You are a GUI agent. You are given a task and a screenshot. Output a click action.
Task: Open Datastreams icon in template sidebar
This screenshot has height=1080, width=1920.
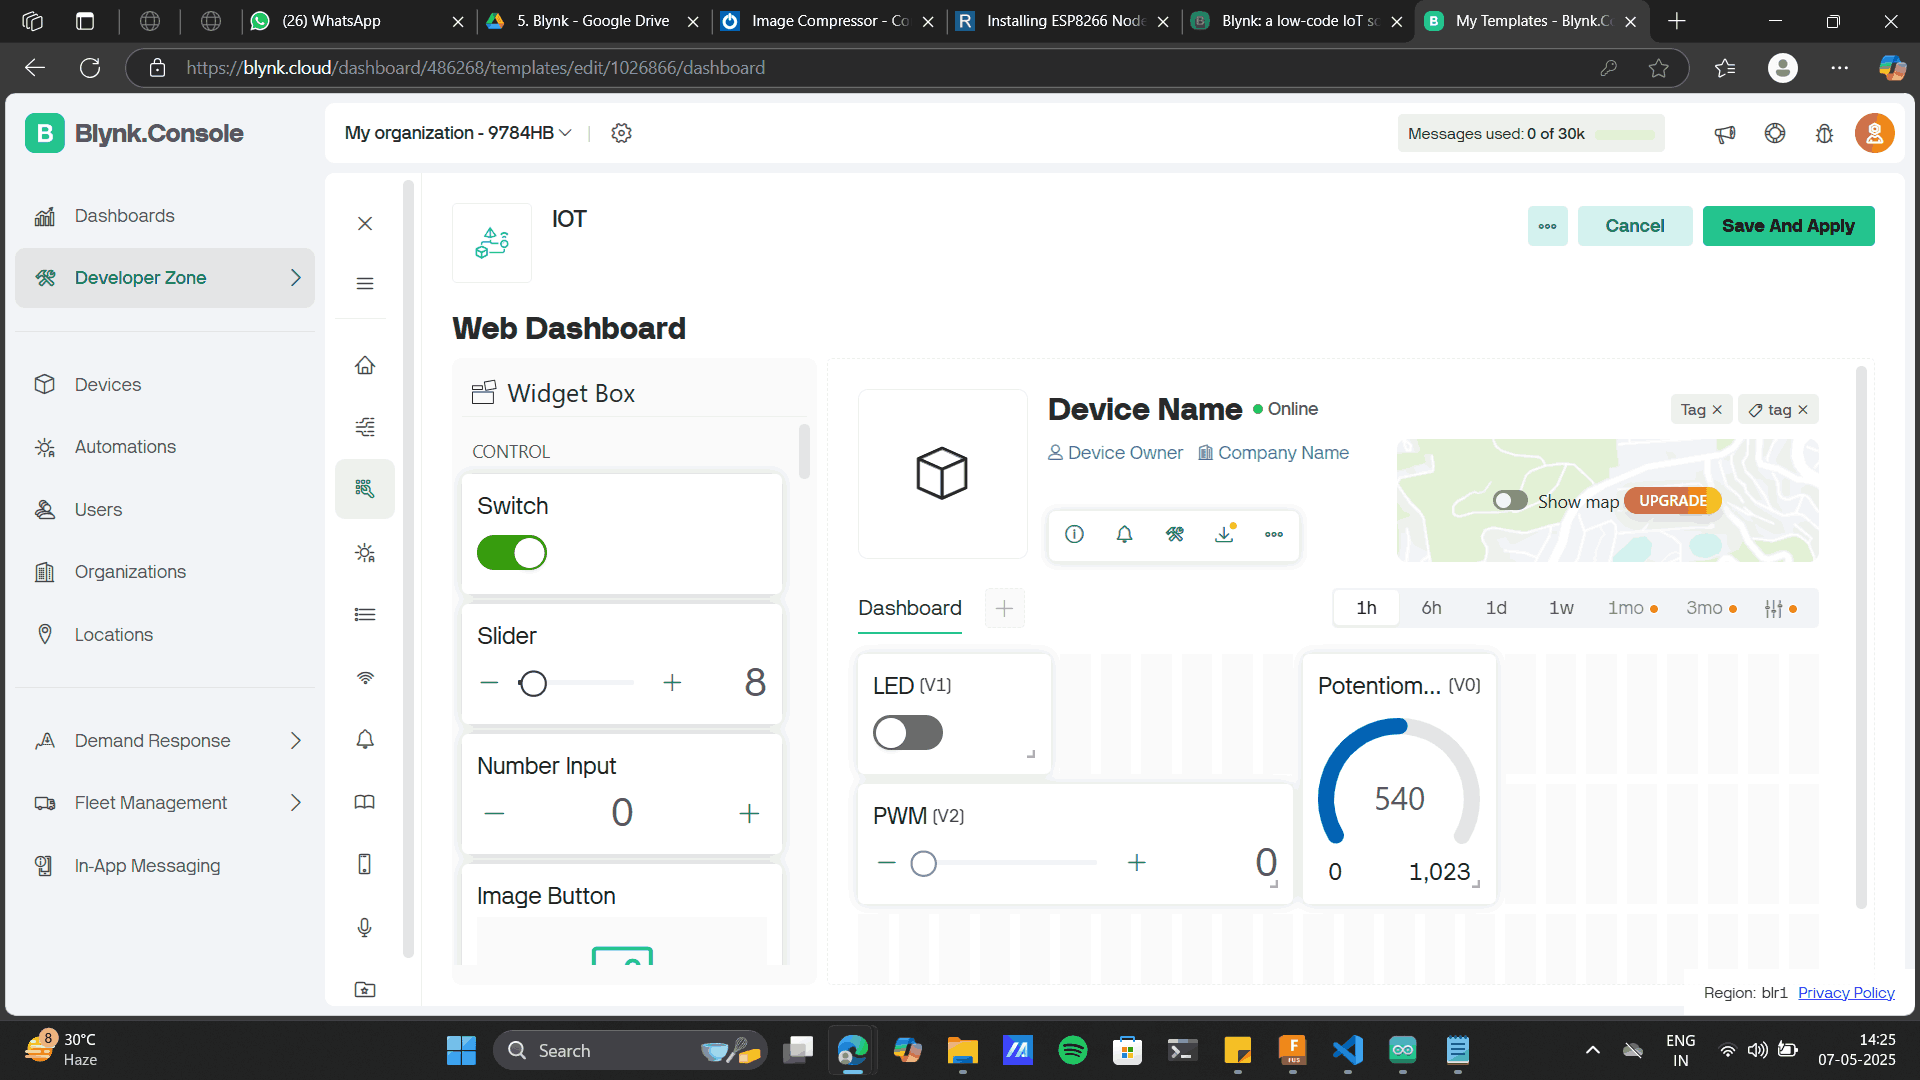[365, 427]
